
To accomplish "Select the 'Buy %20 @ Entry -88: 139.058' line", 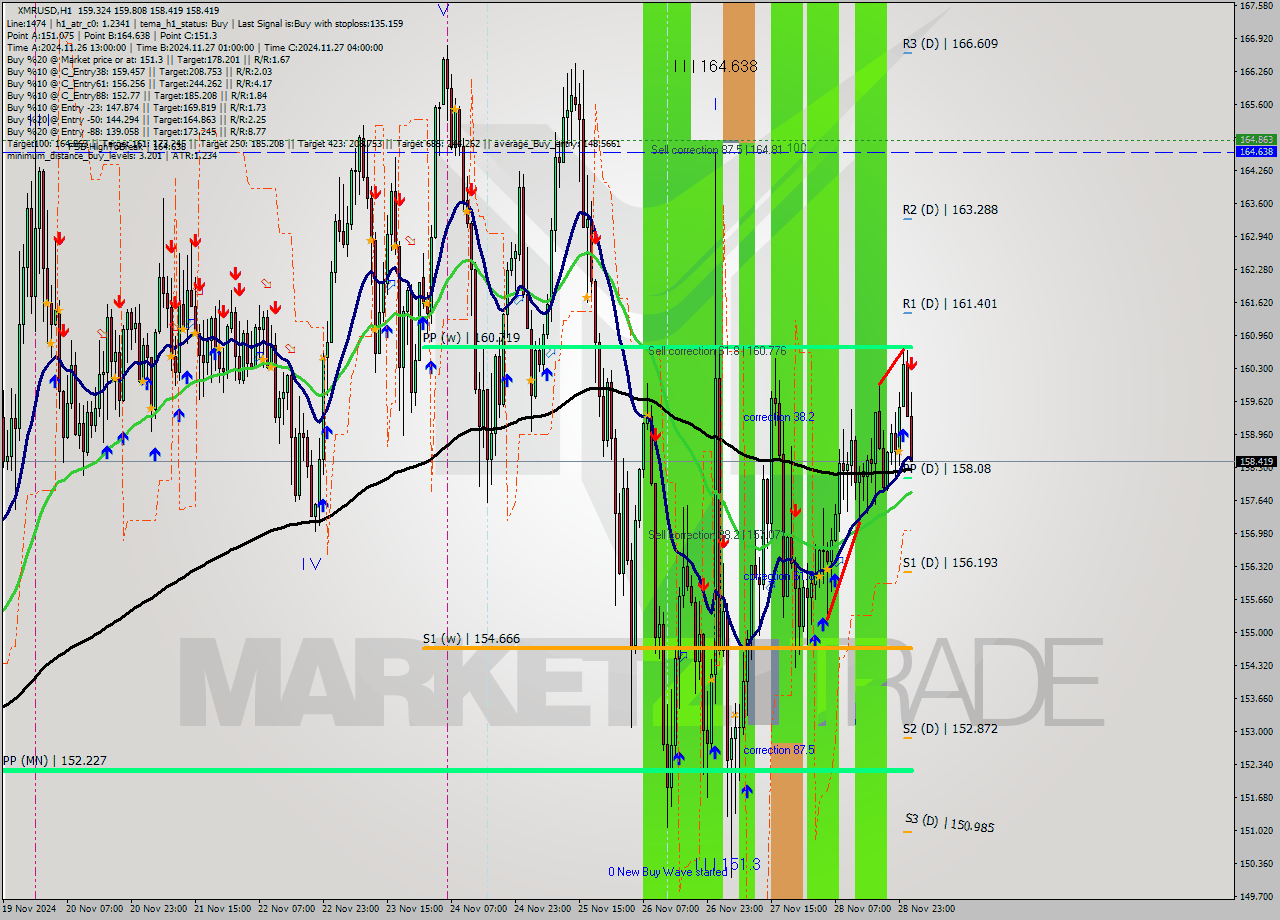I will pos(136,132).
